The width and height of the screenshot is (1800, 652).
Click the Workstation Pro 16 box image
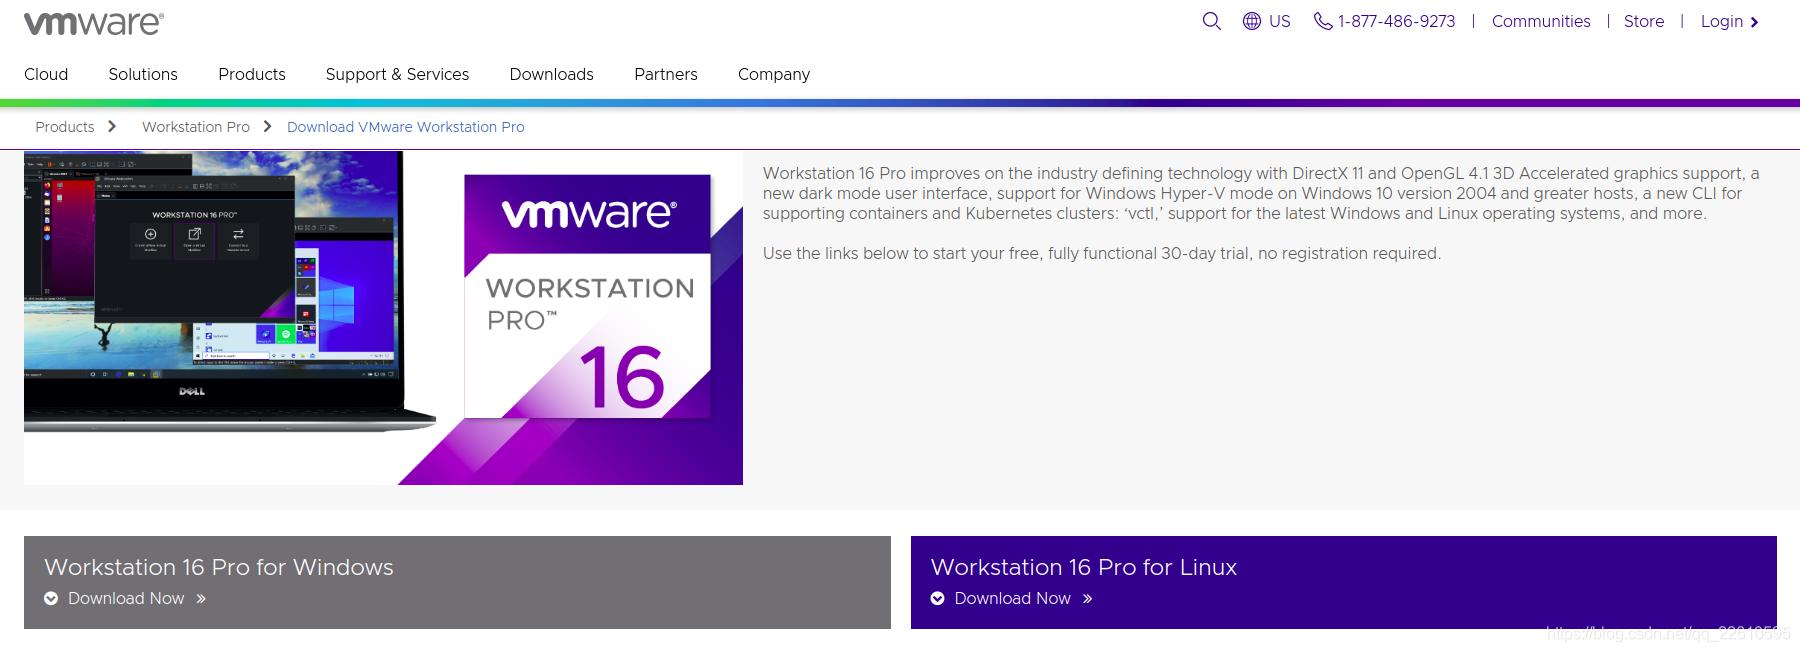click(587, 296)
